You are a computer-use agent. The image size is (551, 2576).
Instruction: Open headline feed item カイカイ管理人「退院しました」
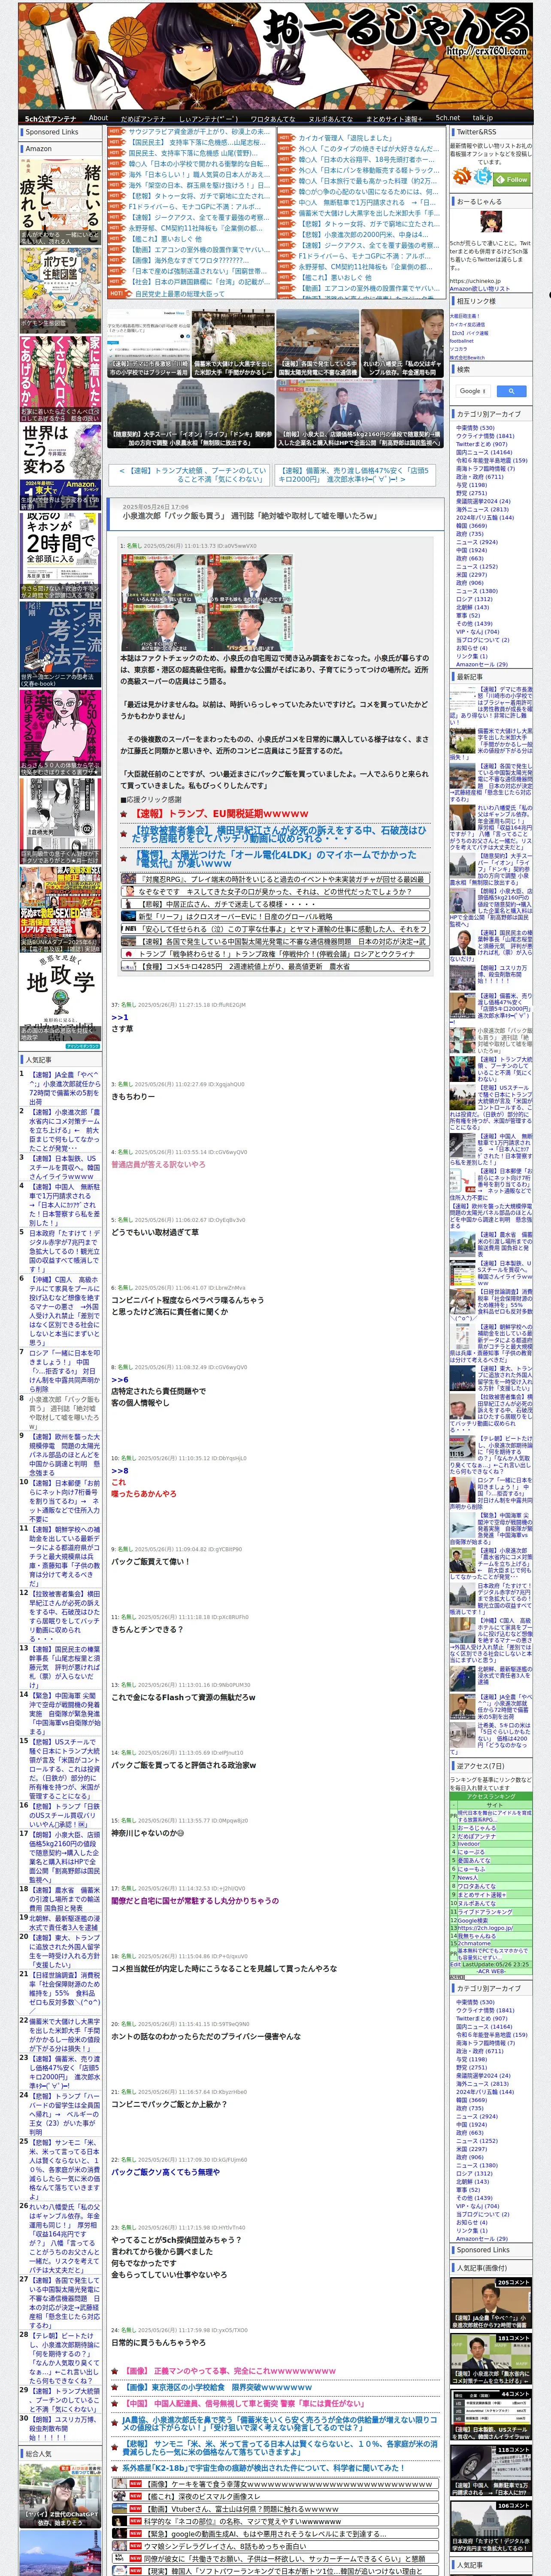345,138
